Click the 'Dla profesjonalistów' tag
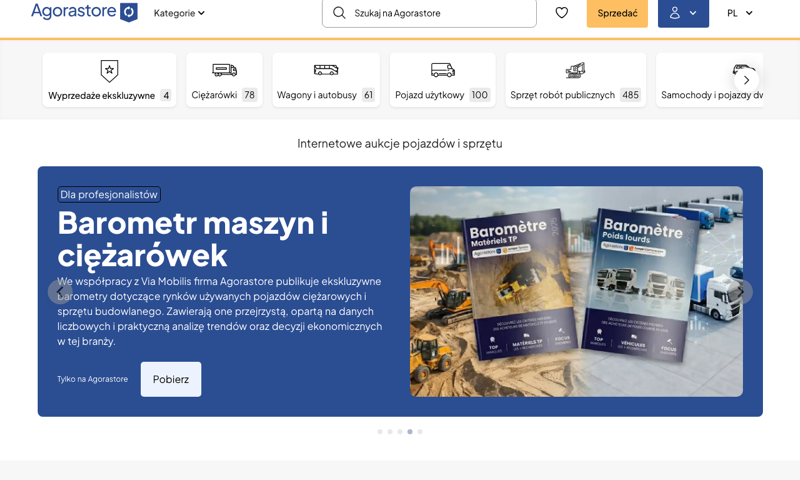The image size is (800, 480). (109, 194)
